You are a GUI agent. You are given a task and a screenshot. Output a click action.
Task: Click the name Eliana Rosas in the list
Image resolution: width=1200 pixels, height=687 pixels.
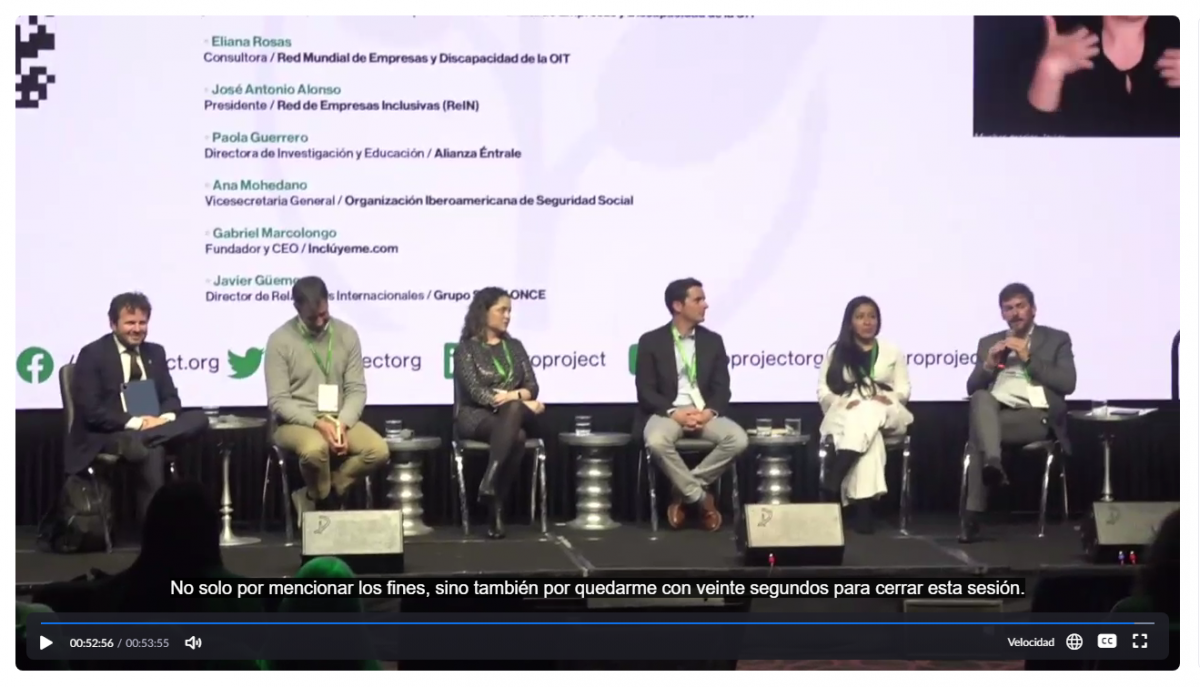tap(251, 42)
